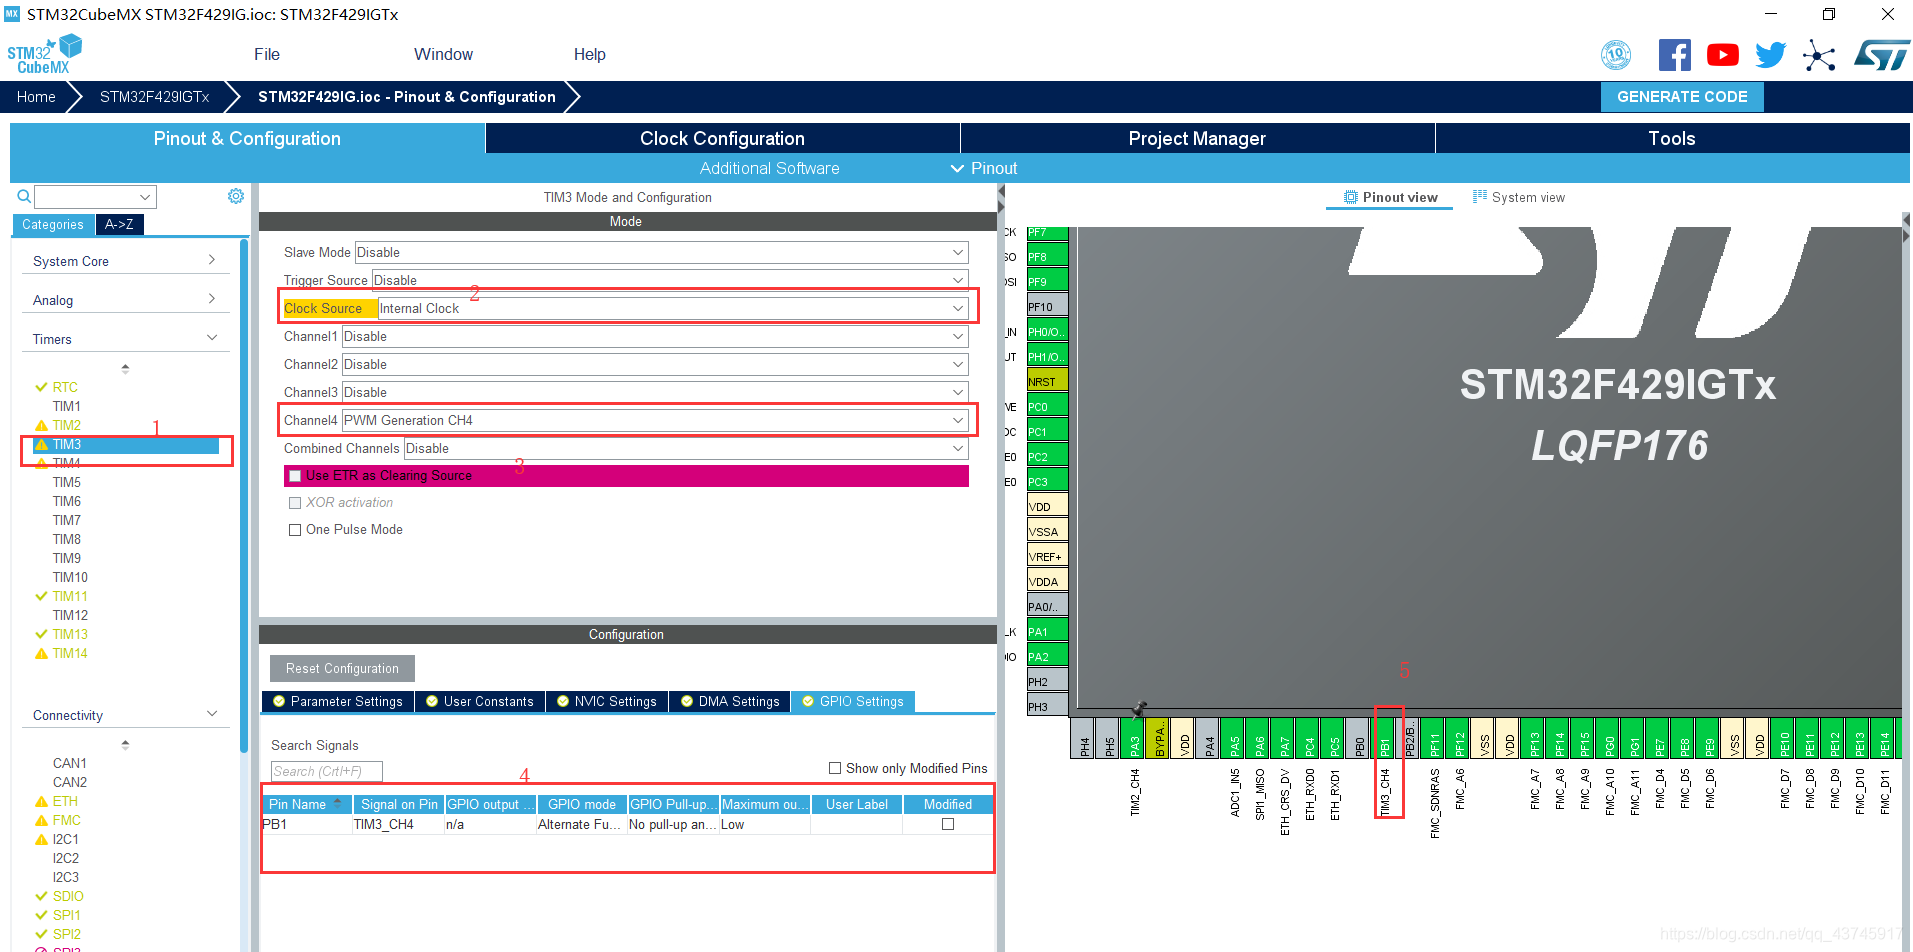Click the STM32CubeMX logo
Image resolution: width=1913 pixels, height=952 pixels.
click(x=44, y=54)
